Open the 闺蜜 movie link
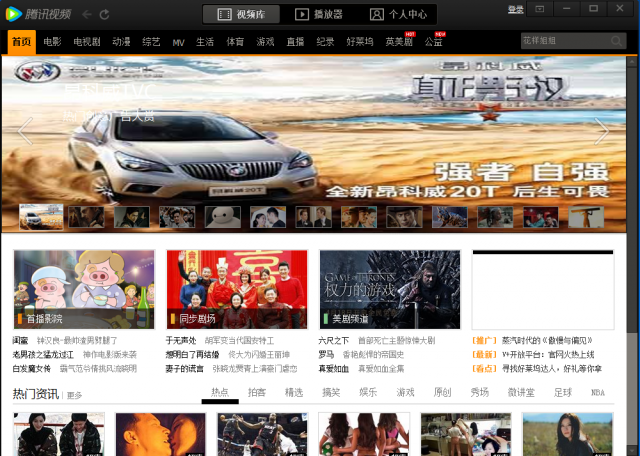 click(20, 340)
